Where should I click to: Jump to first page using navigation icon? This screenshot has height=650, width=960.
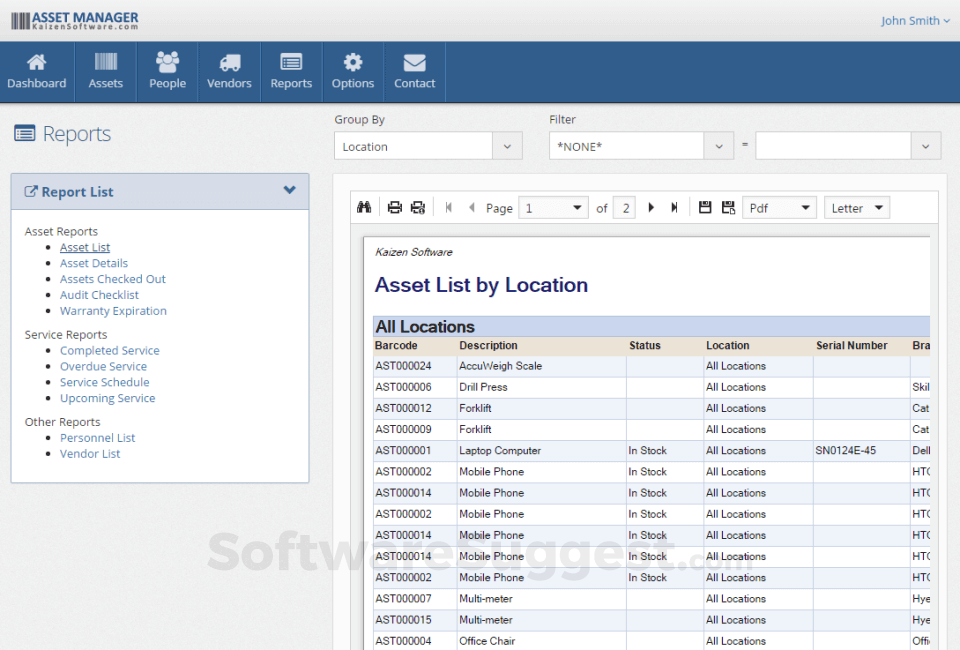(447, 207)
